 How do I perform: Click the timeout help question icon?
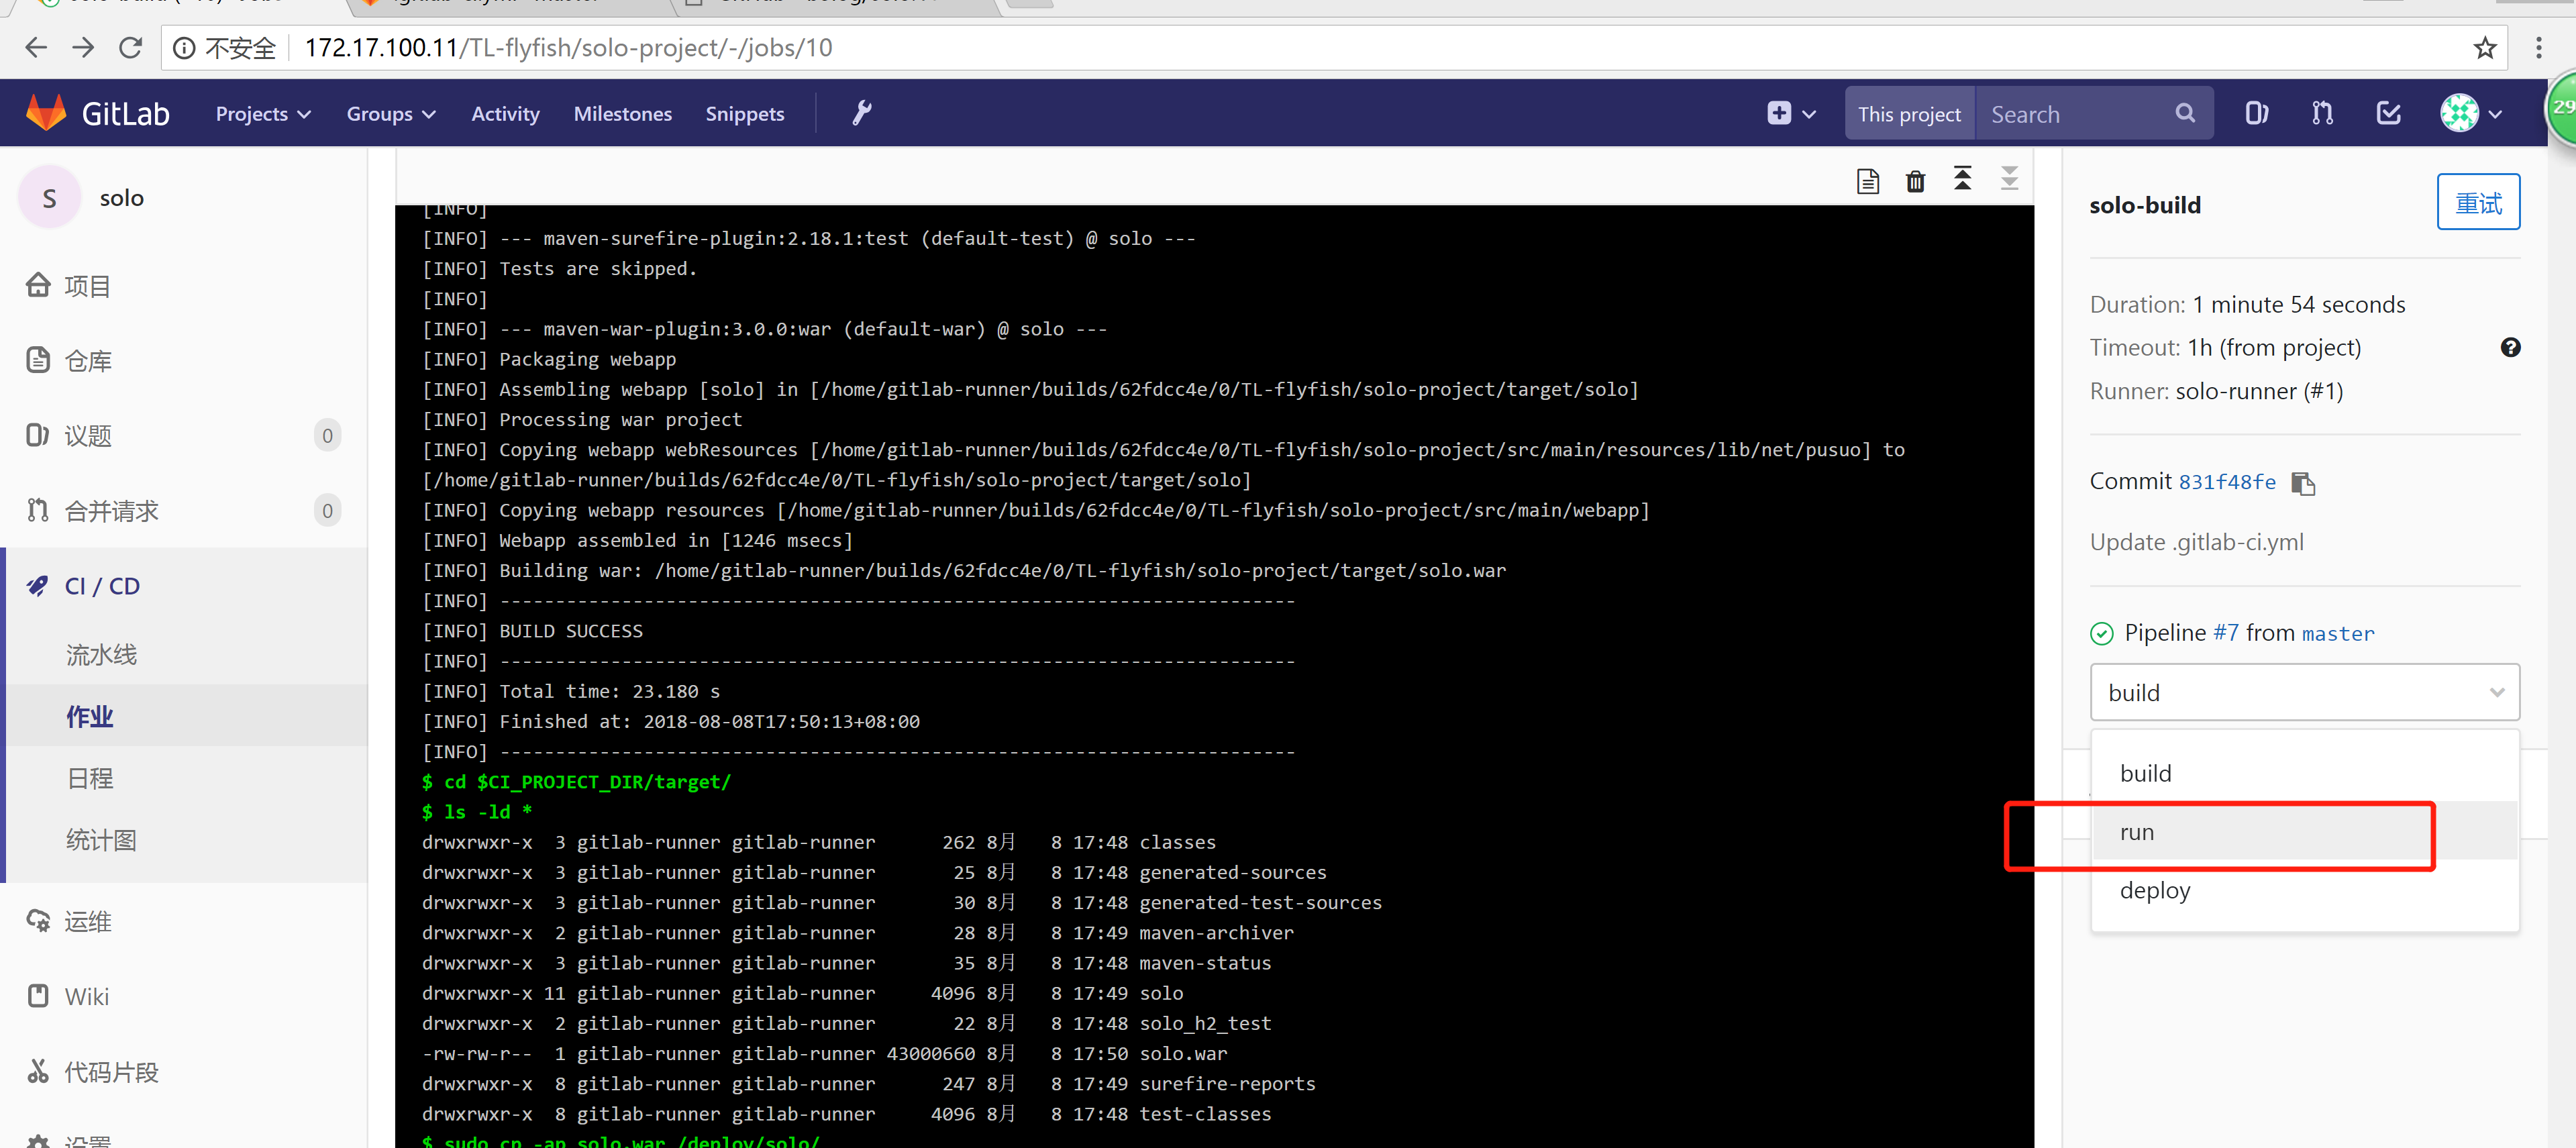2510,347
